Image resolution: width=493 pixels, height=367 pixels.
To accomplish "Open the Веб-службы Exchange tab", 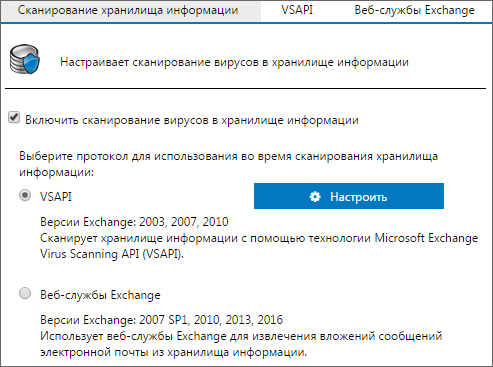I will (x=414, y=10).
